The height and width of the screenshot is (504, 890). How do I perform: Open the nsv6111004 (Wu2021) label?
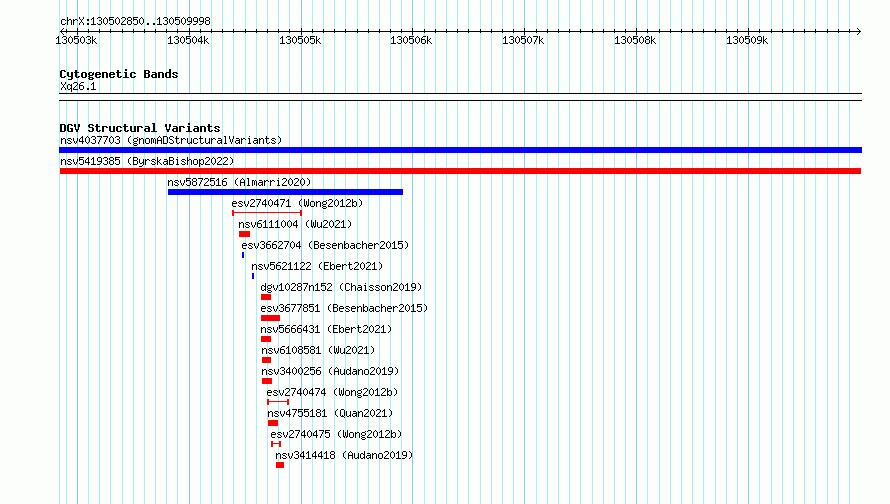pyautogui.click(x=295, y=224)
